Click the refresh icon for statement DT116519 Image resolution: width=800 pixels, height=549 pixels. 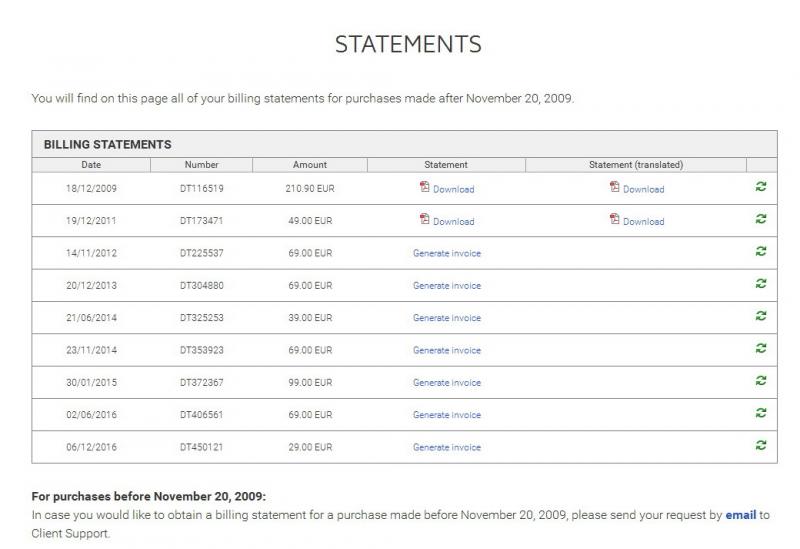tap(761, 187)
